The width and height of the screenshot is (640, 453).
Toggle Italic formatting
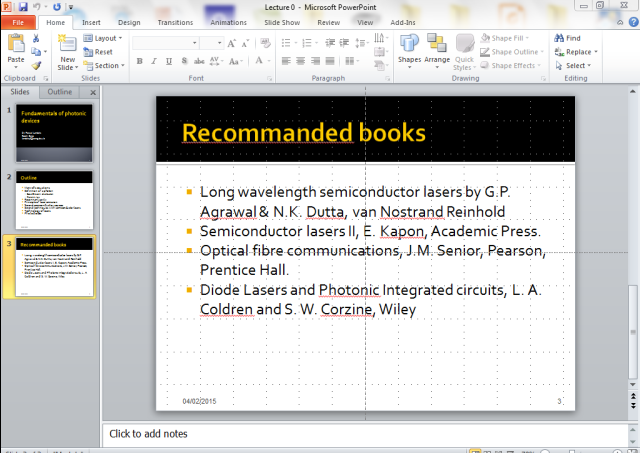point(154,61)
